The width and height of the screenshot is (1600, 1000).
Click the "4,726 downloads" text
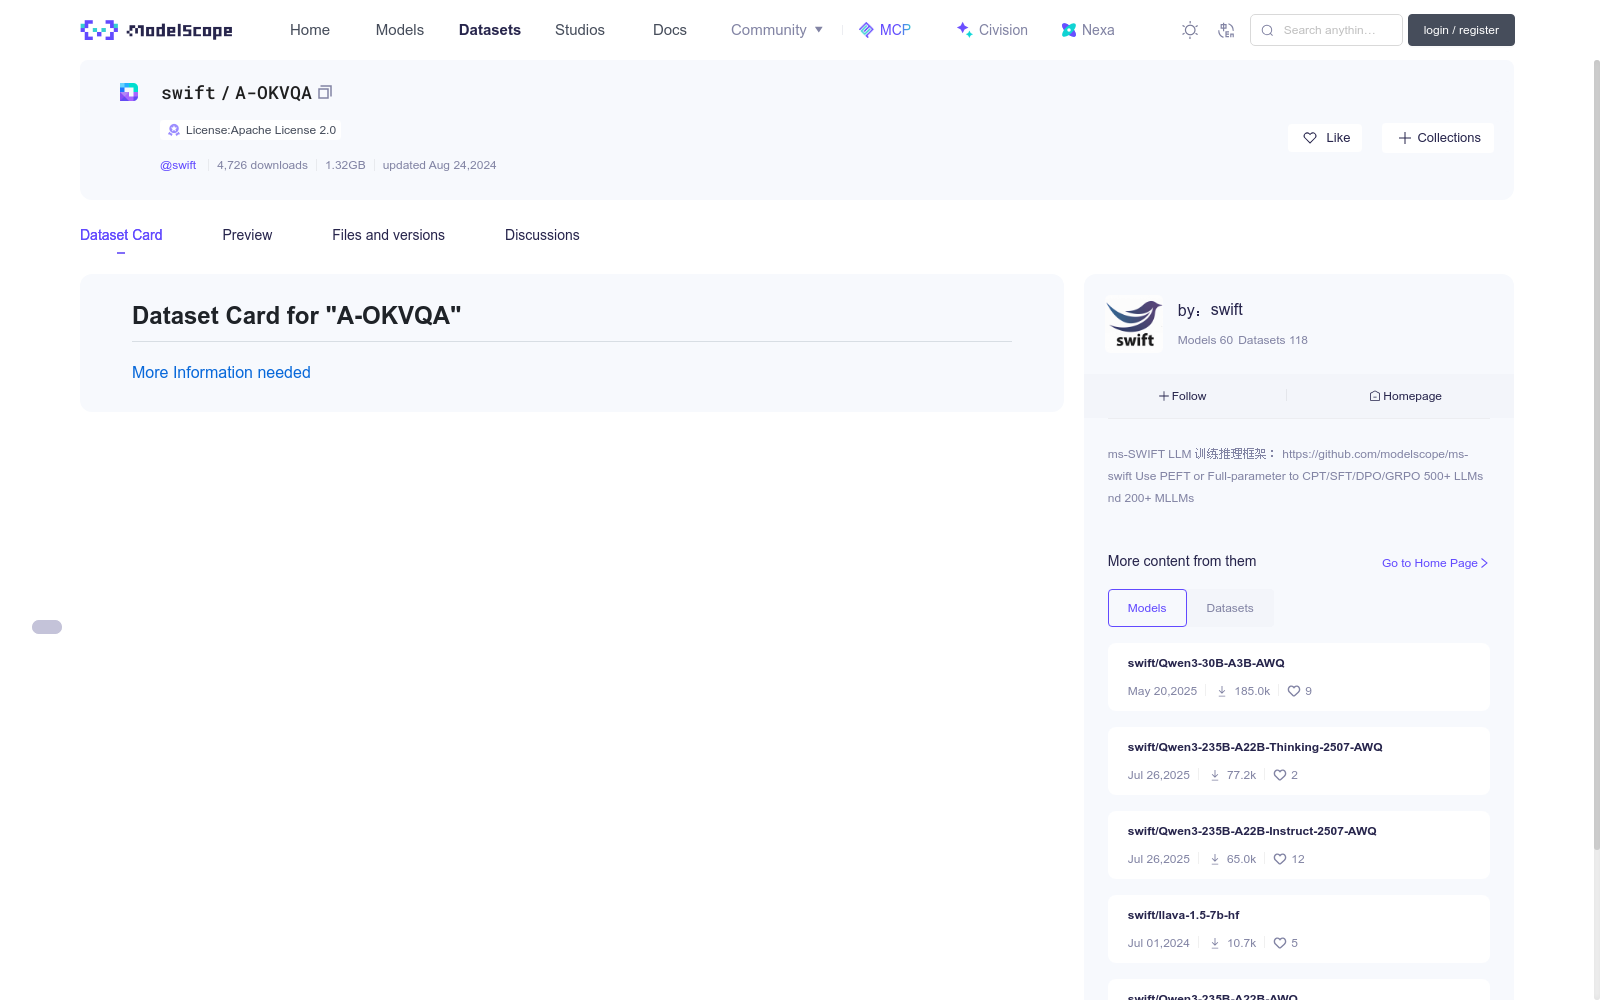coord(262,165)
